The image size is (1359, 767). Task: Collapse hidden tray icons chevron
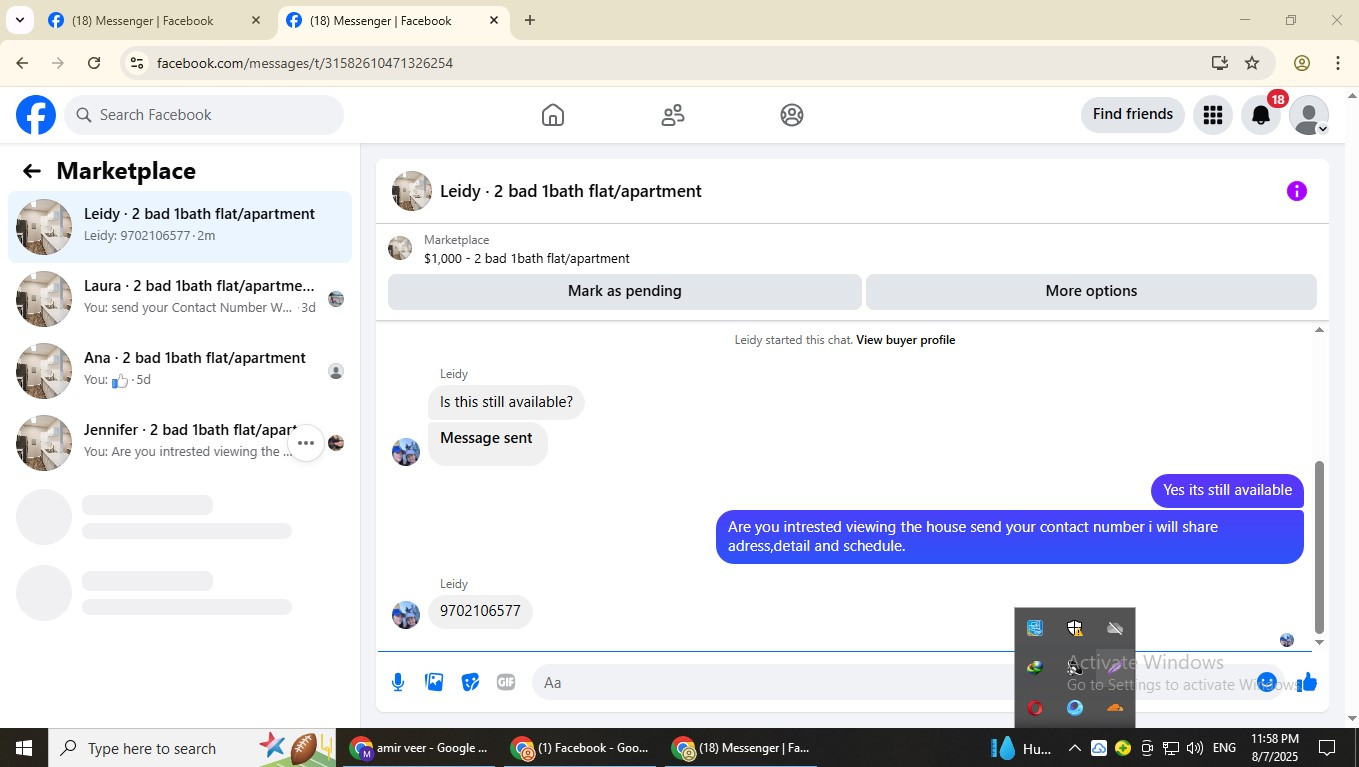click(x=1074, y=748)
